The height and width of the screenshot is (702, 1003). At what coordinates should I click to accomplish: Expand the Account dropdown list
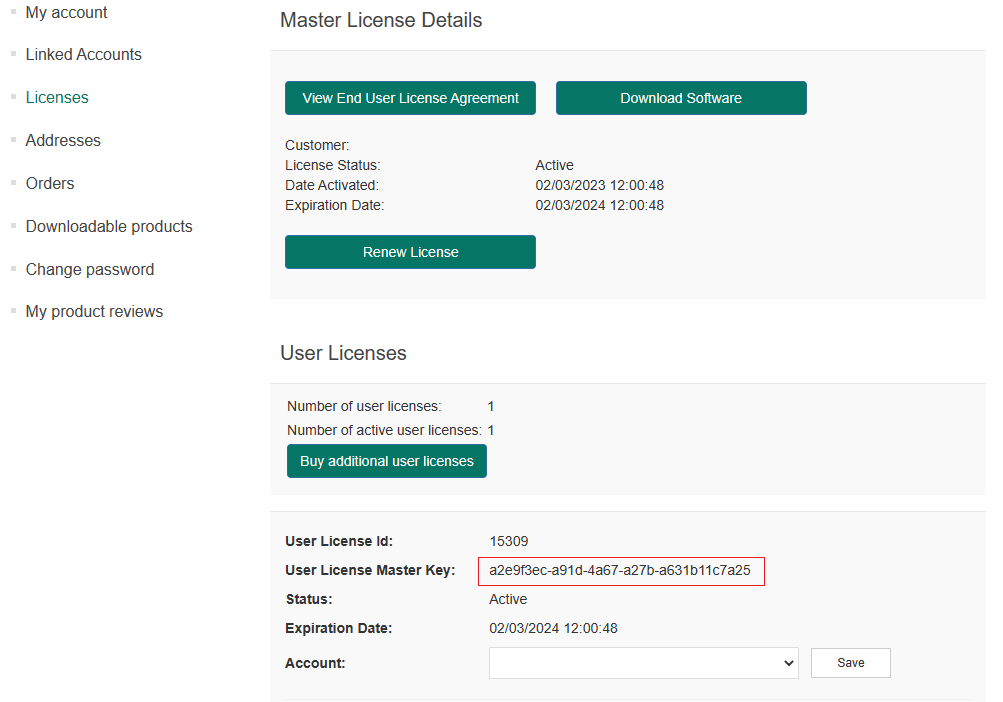pyautogui.click(x=643, y=663)
